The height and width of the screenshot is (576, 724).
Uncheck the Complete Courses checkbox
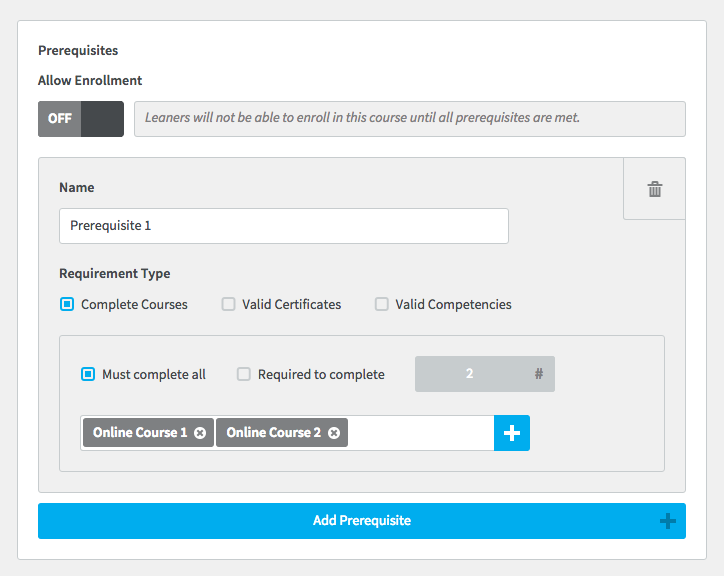(67, 304)
